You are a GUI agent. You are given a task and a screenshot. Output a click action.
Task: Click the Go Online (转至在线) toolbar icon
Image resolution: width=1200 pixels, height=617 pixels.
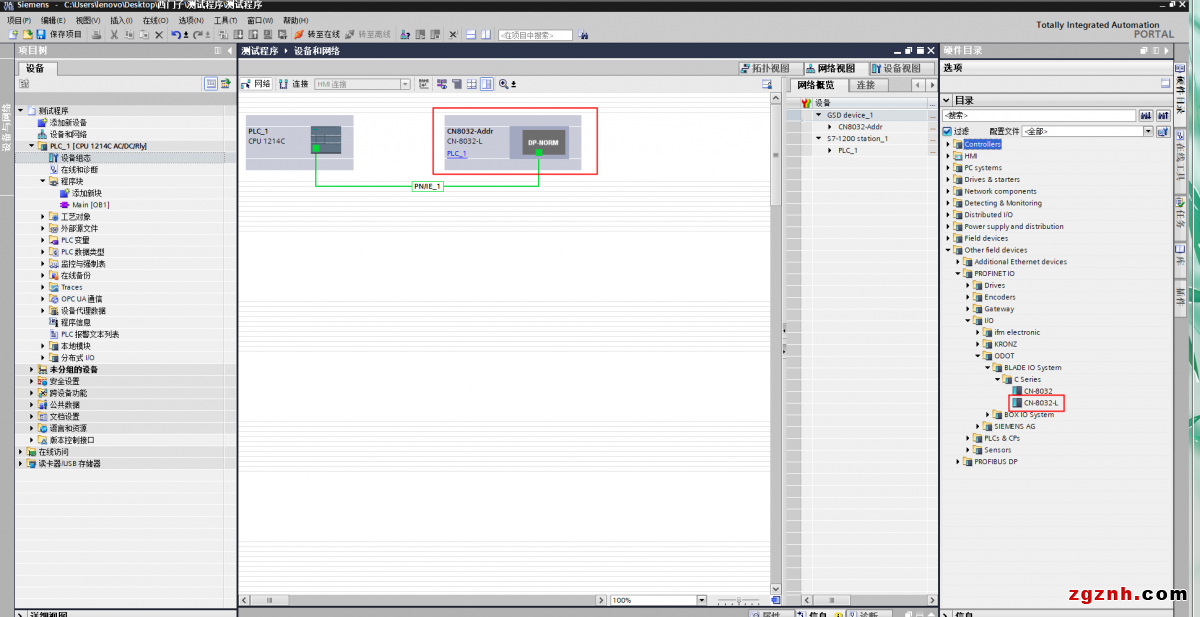pos(299,34)
